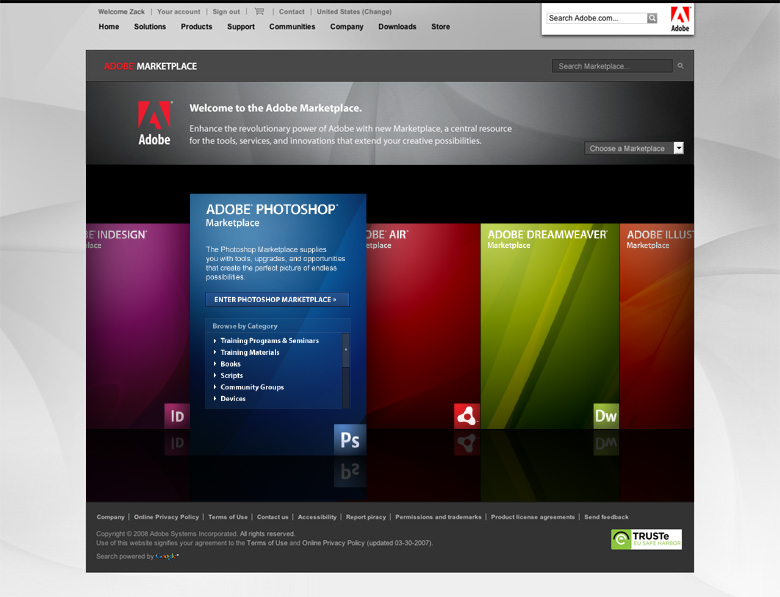The height and width of the screenshot is (597, 780).
Task: Select the Adobe Dreamweaver marketplace panel
Action: click(550, 326)
